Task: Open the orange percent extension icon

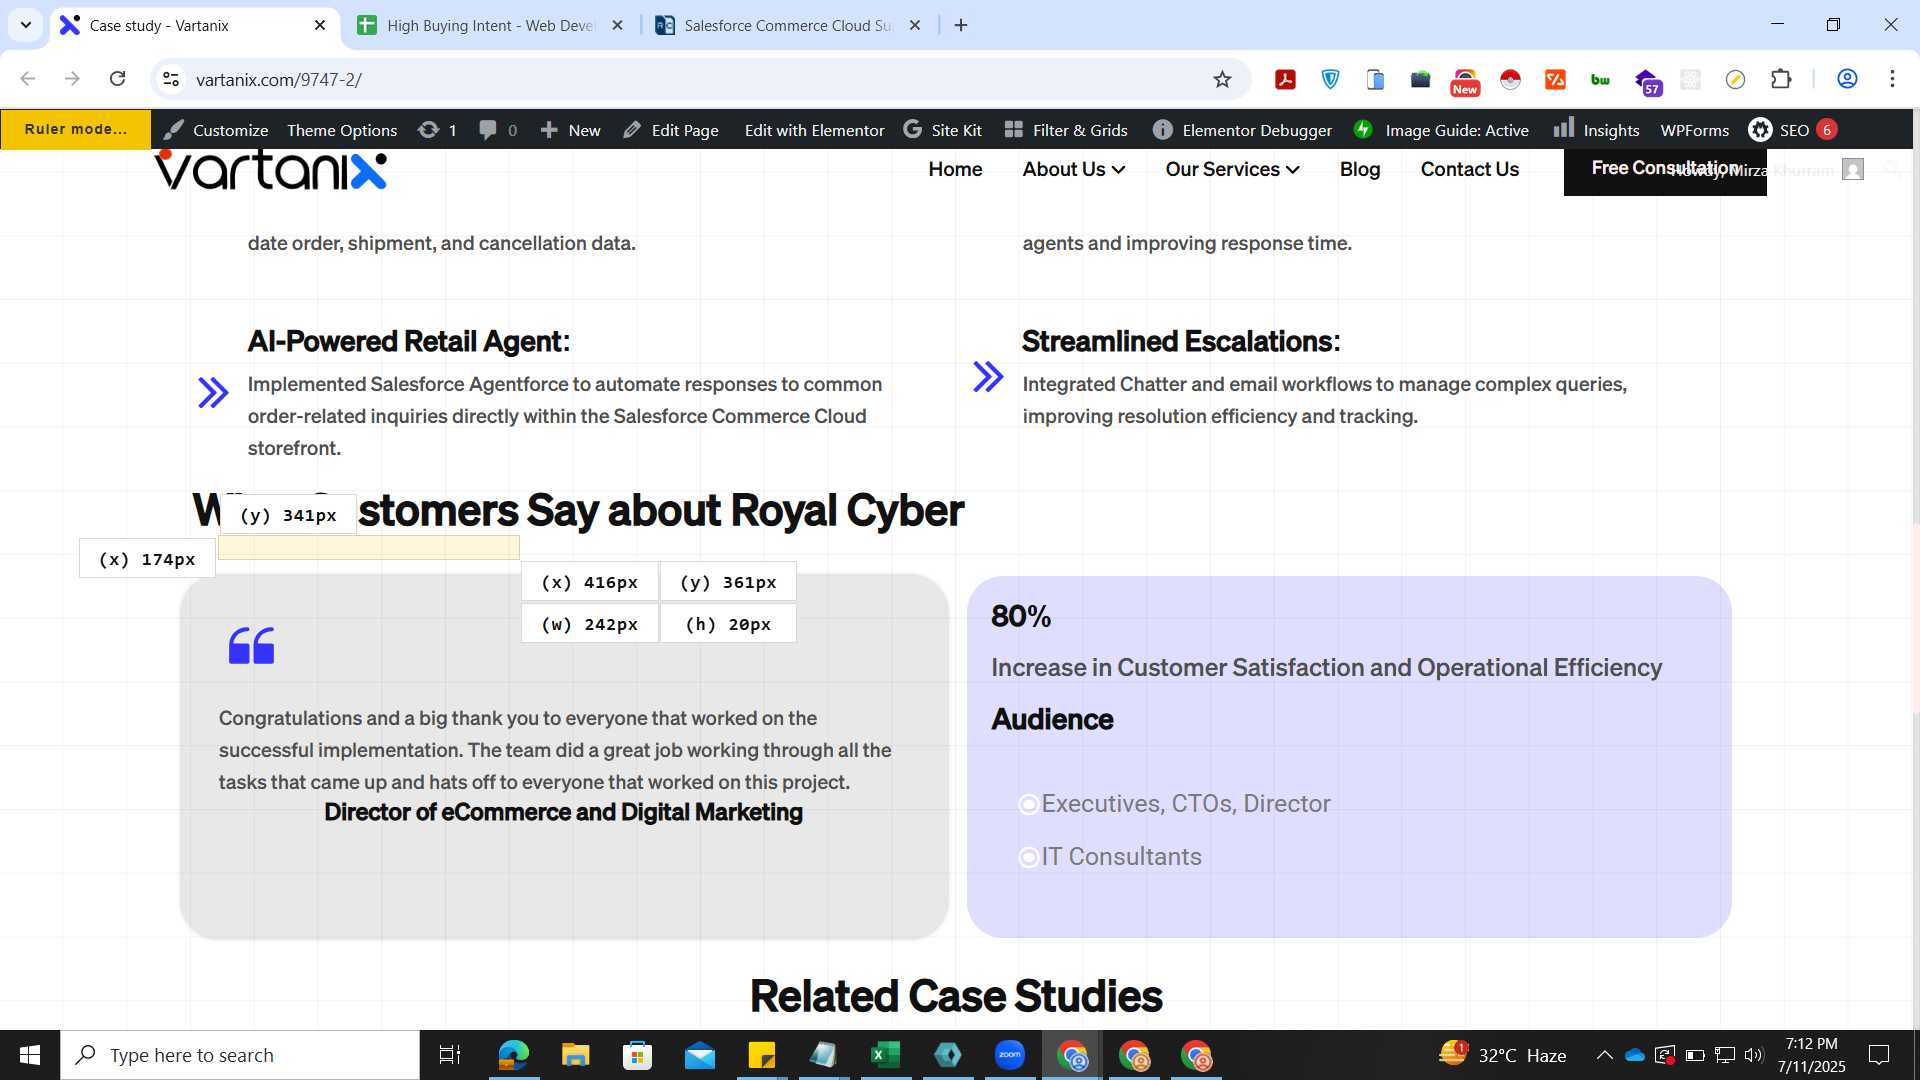Action: click(x=1555, y=80)
